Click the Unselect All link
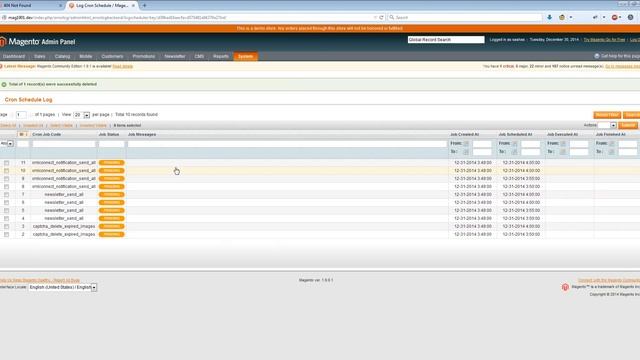640x360 pixels. pyautogui.click(x=33, y=126)
